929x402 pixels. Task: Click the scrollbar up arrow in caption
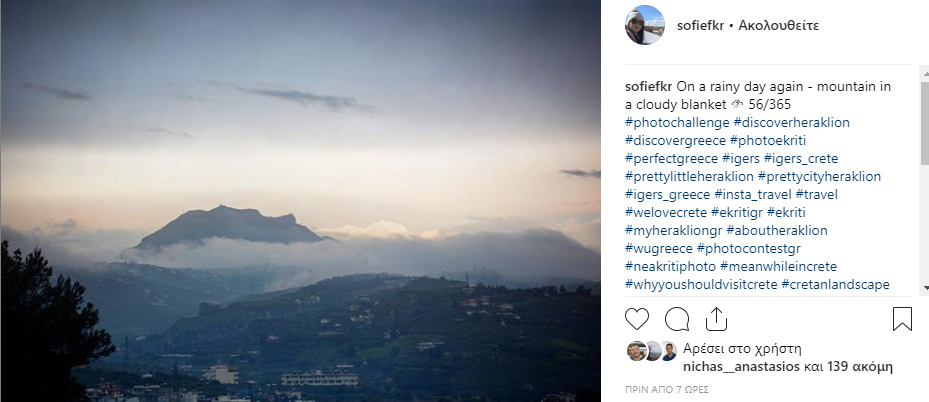tap(924, 73)
